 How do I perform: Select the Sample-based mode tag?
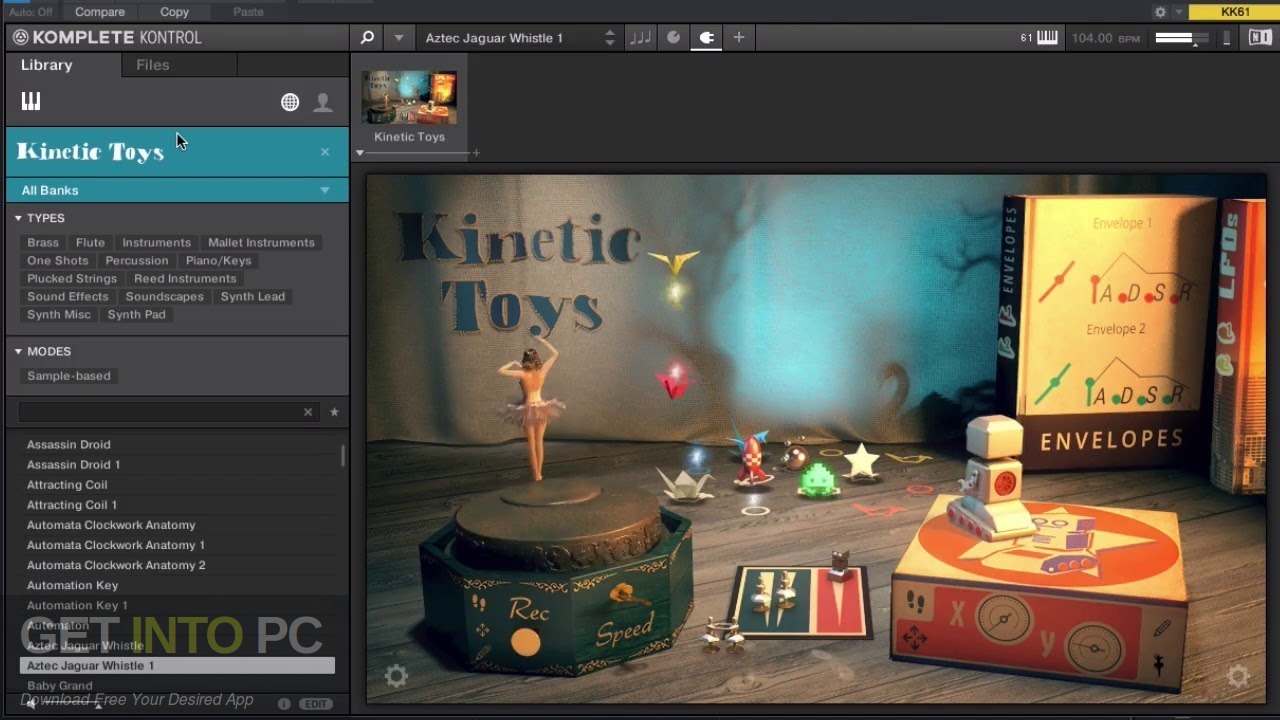coord(69,376)
